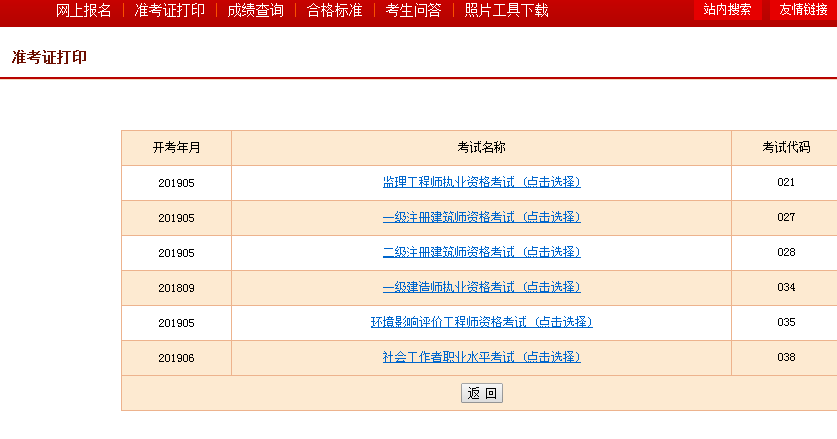Click the 站内搜索 button
The height and width of the screenshot is (439, 837).
pos(727,10)
